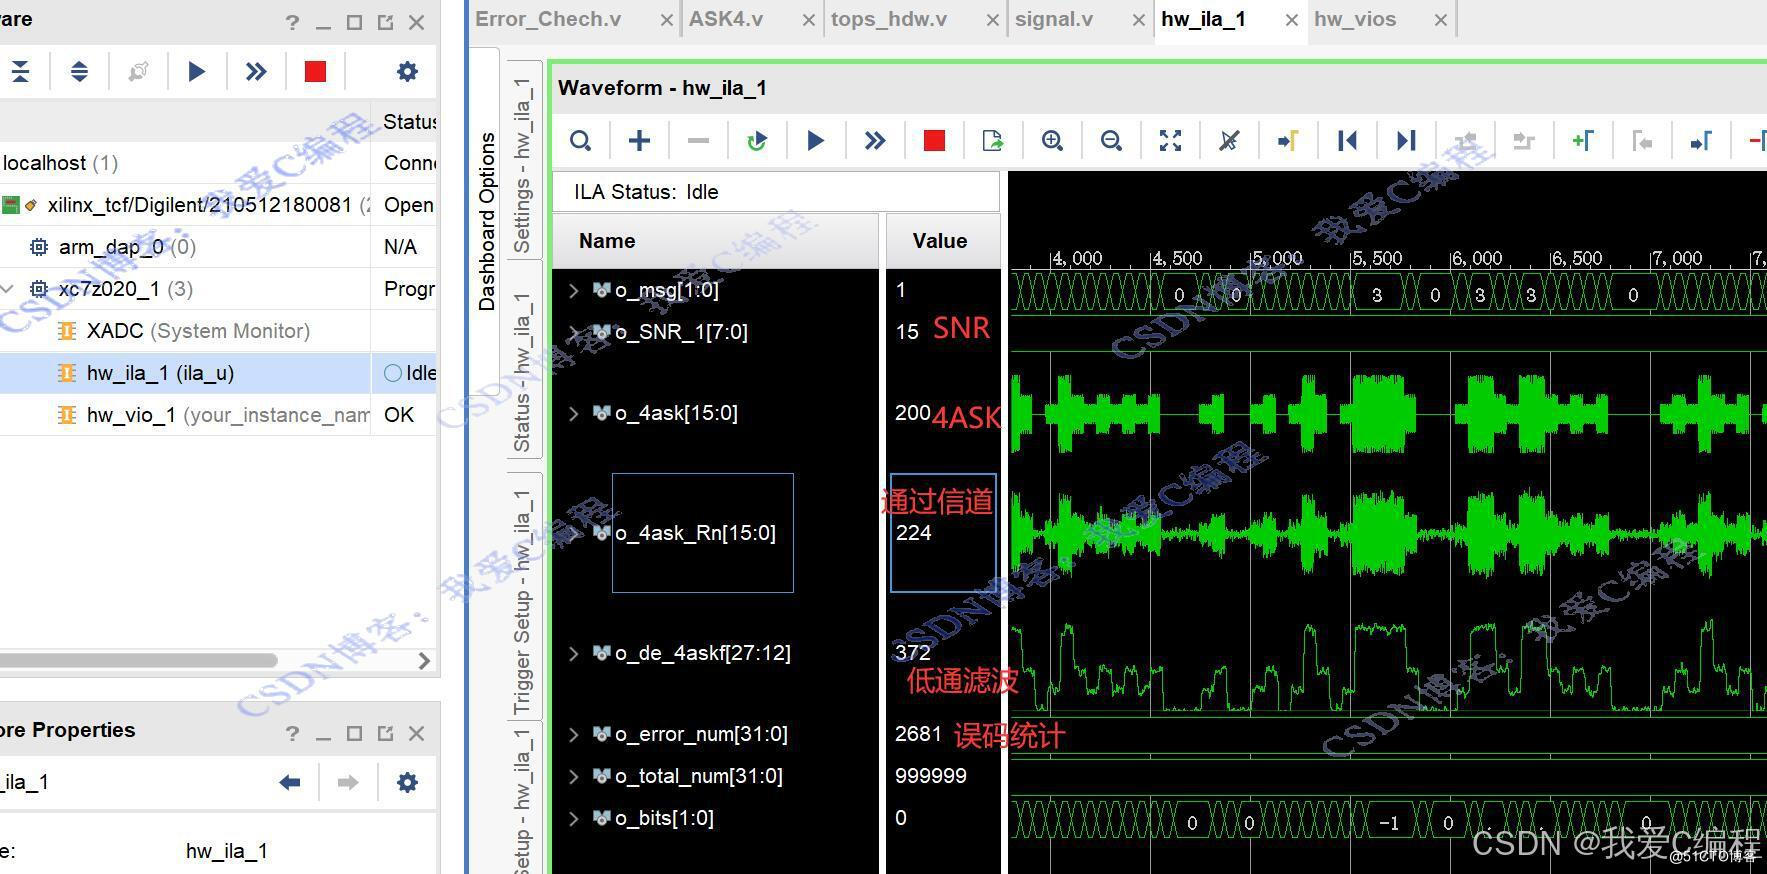1767x874 pixels.
Task: Open Properties panel settings gear
Action: 407,782
